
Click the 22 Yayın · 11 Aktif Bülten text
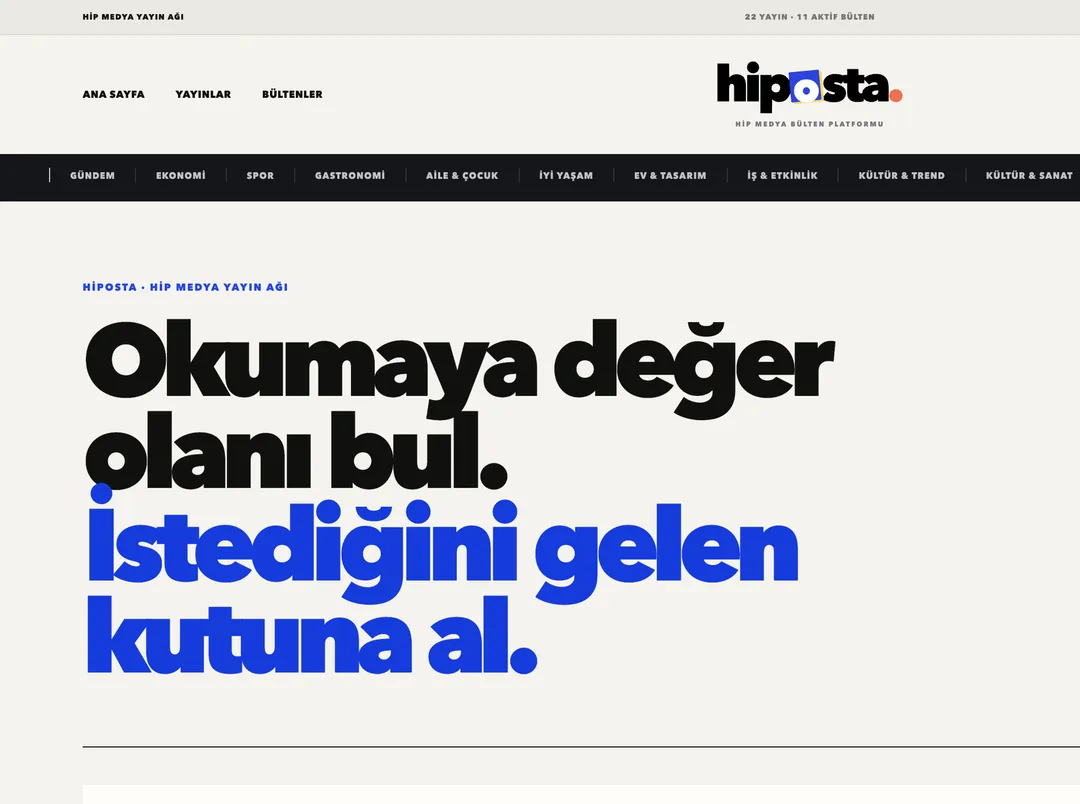pos(809,17)
